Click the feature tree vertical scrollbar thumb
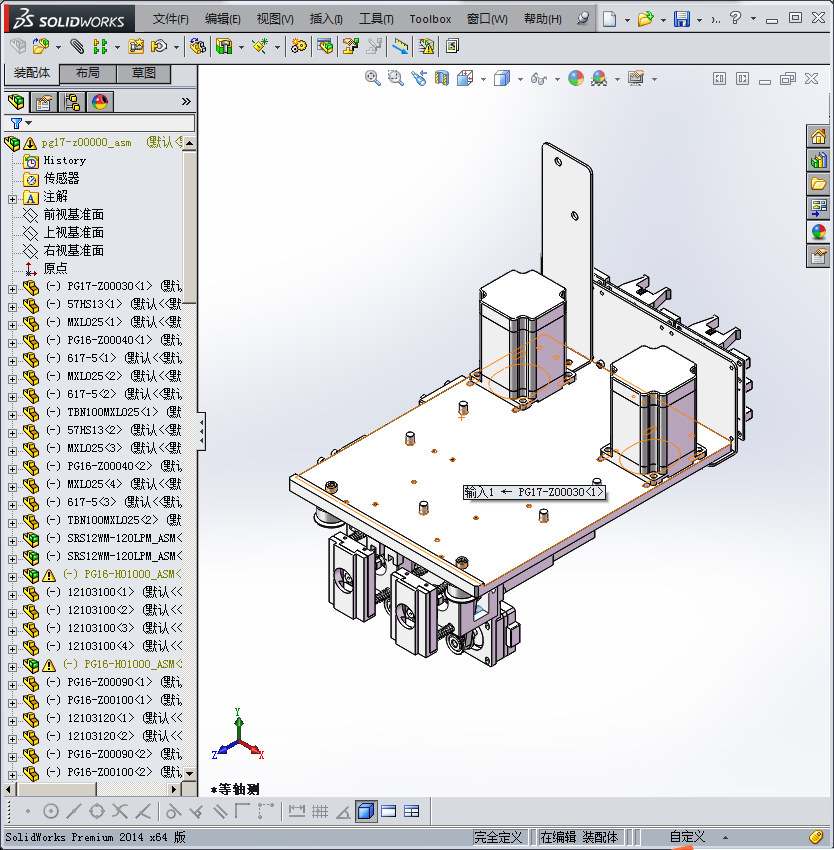This screenshot has width=834, height=850. pos(190,227)
